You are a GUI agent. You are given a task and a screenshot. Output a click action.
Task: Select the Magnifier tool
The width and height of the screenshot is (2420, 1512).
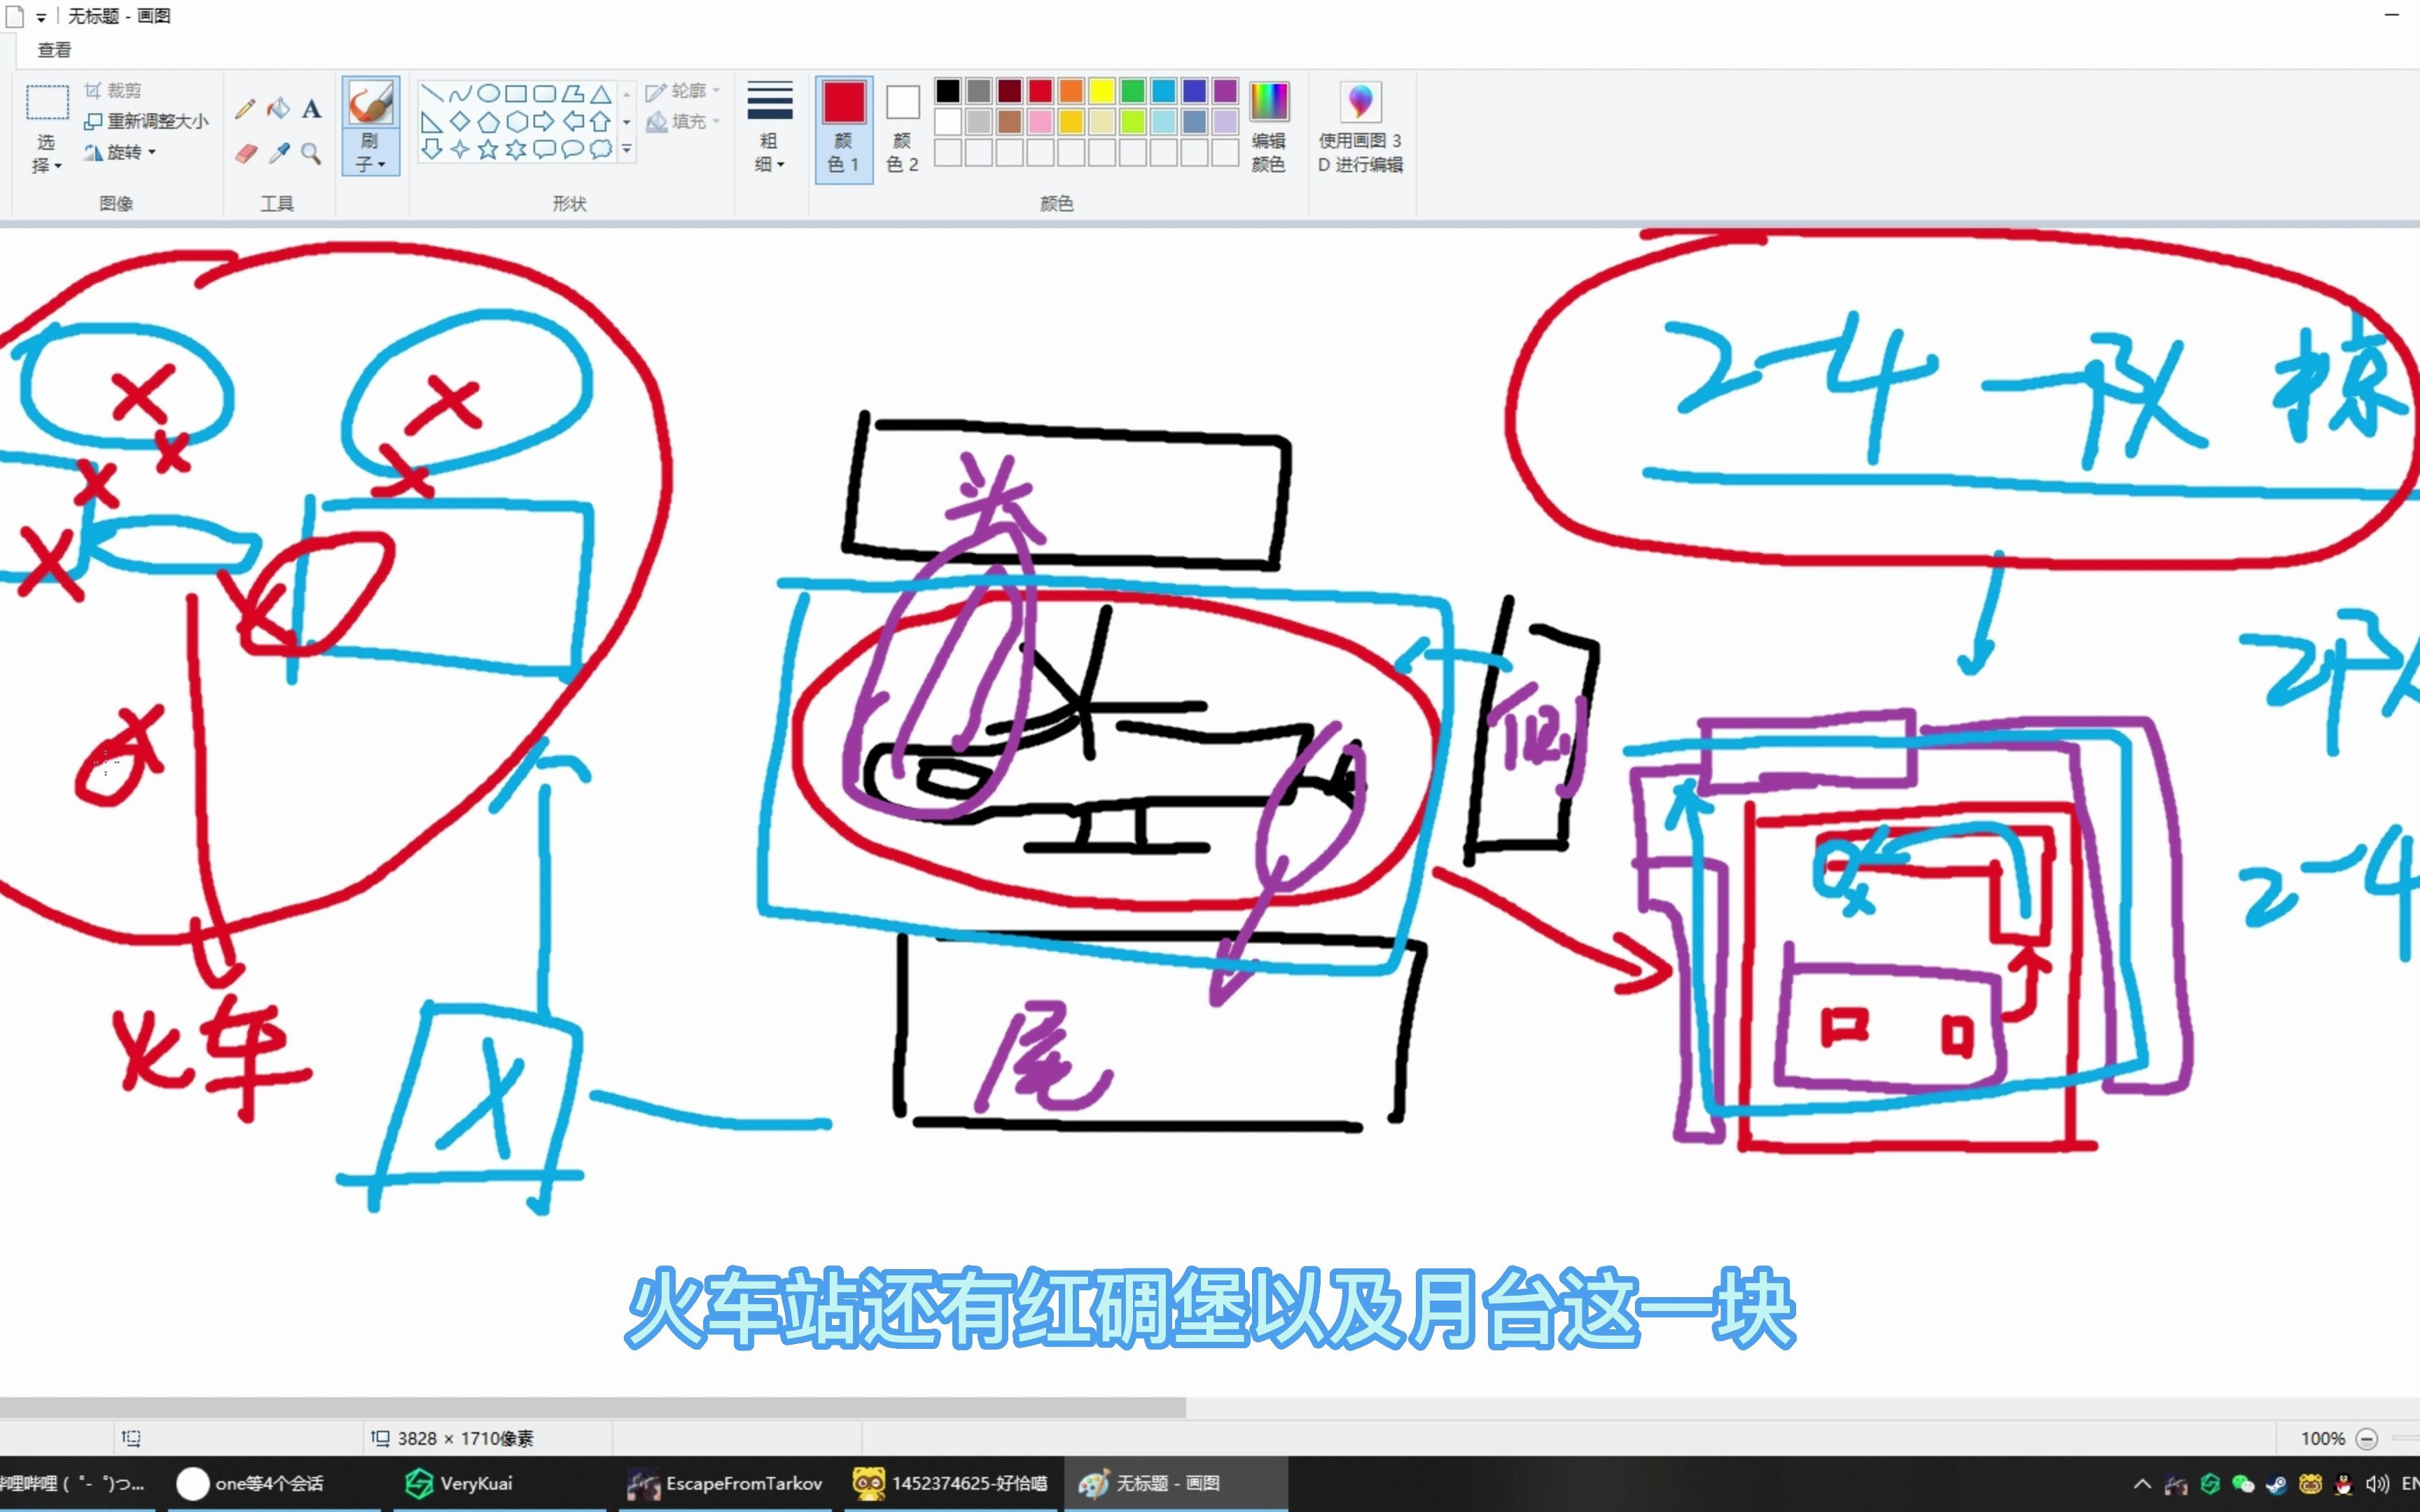coord(312,153)
